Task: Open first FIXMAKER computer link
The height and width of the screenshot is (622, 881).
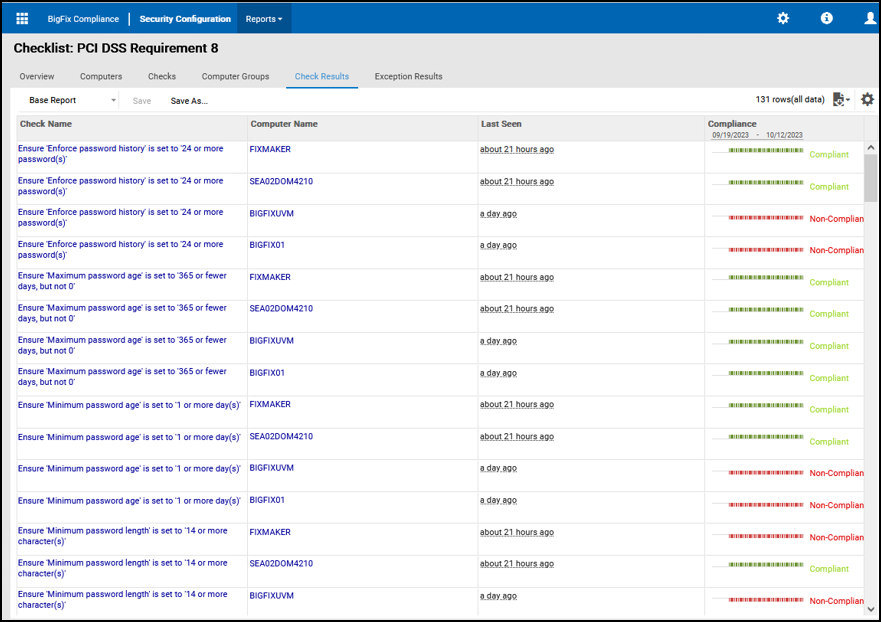Action: click(x=270, y=149)
